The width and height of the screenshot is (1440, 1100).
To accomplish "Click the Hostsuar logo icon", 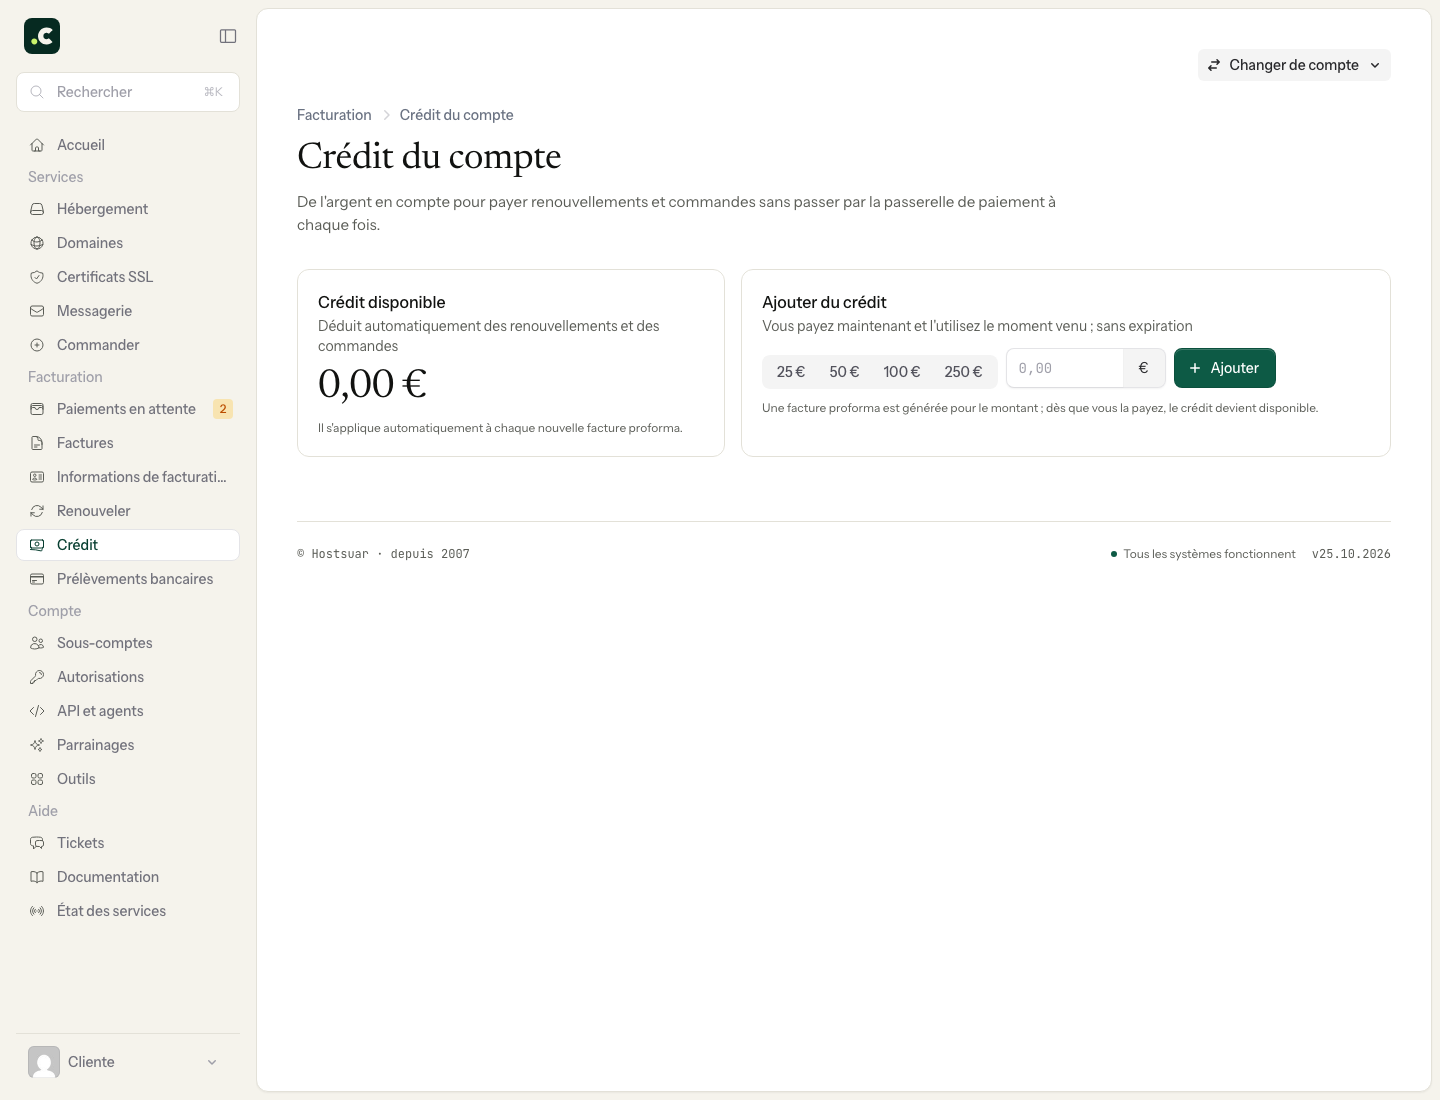I will click(42, 36).
